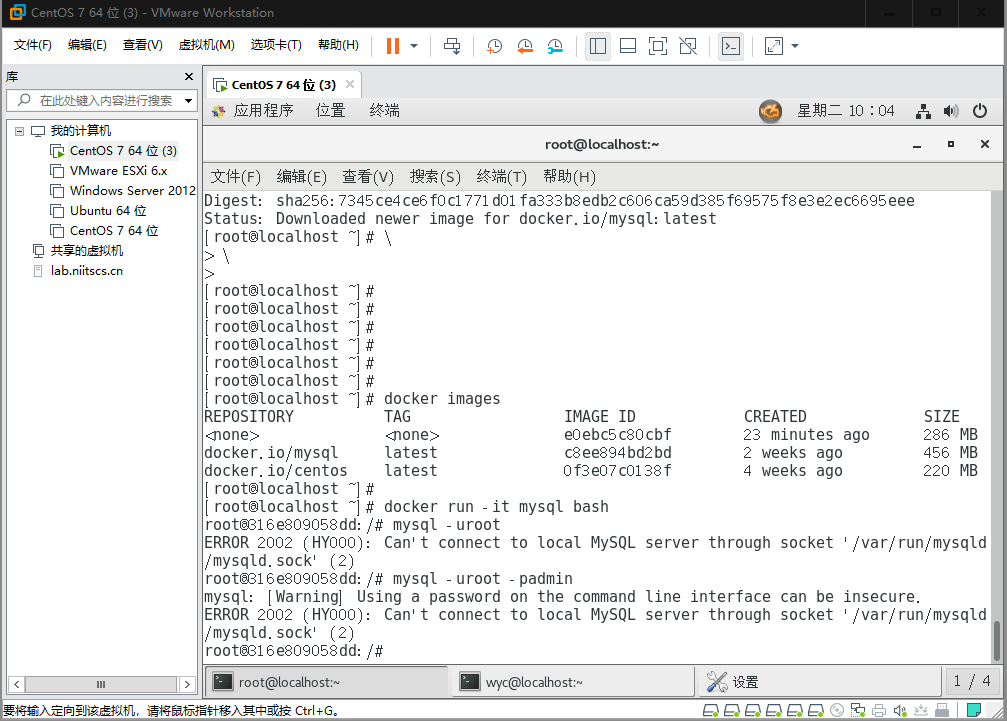Image resolution: width=1007 pixels, height=721 pixels.
Task: Open the 虚拟机(M) menu
Action: coord(206,44)
